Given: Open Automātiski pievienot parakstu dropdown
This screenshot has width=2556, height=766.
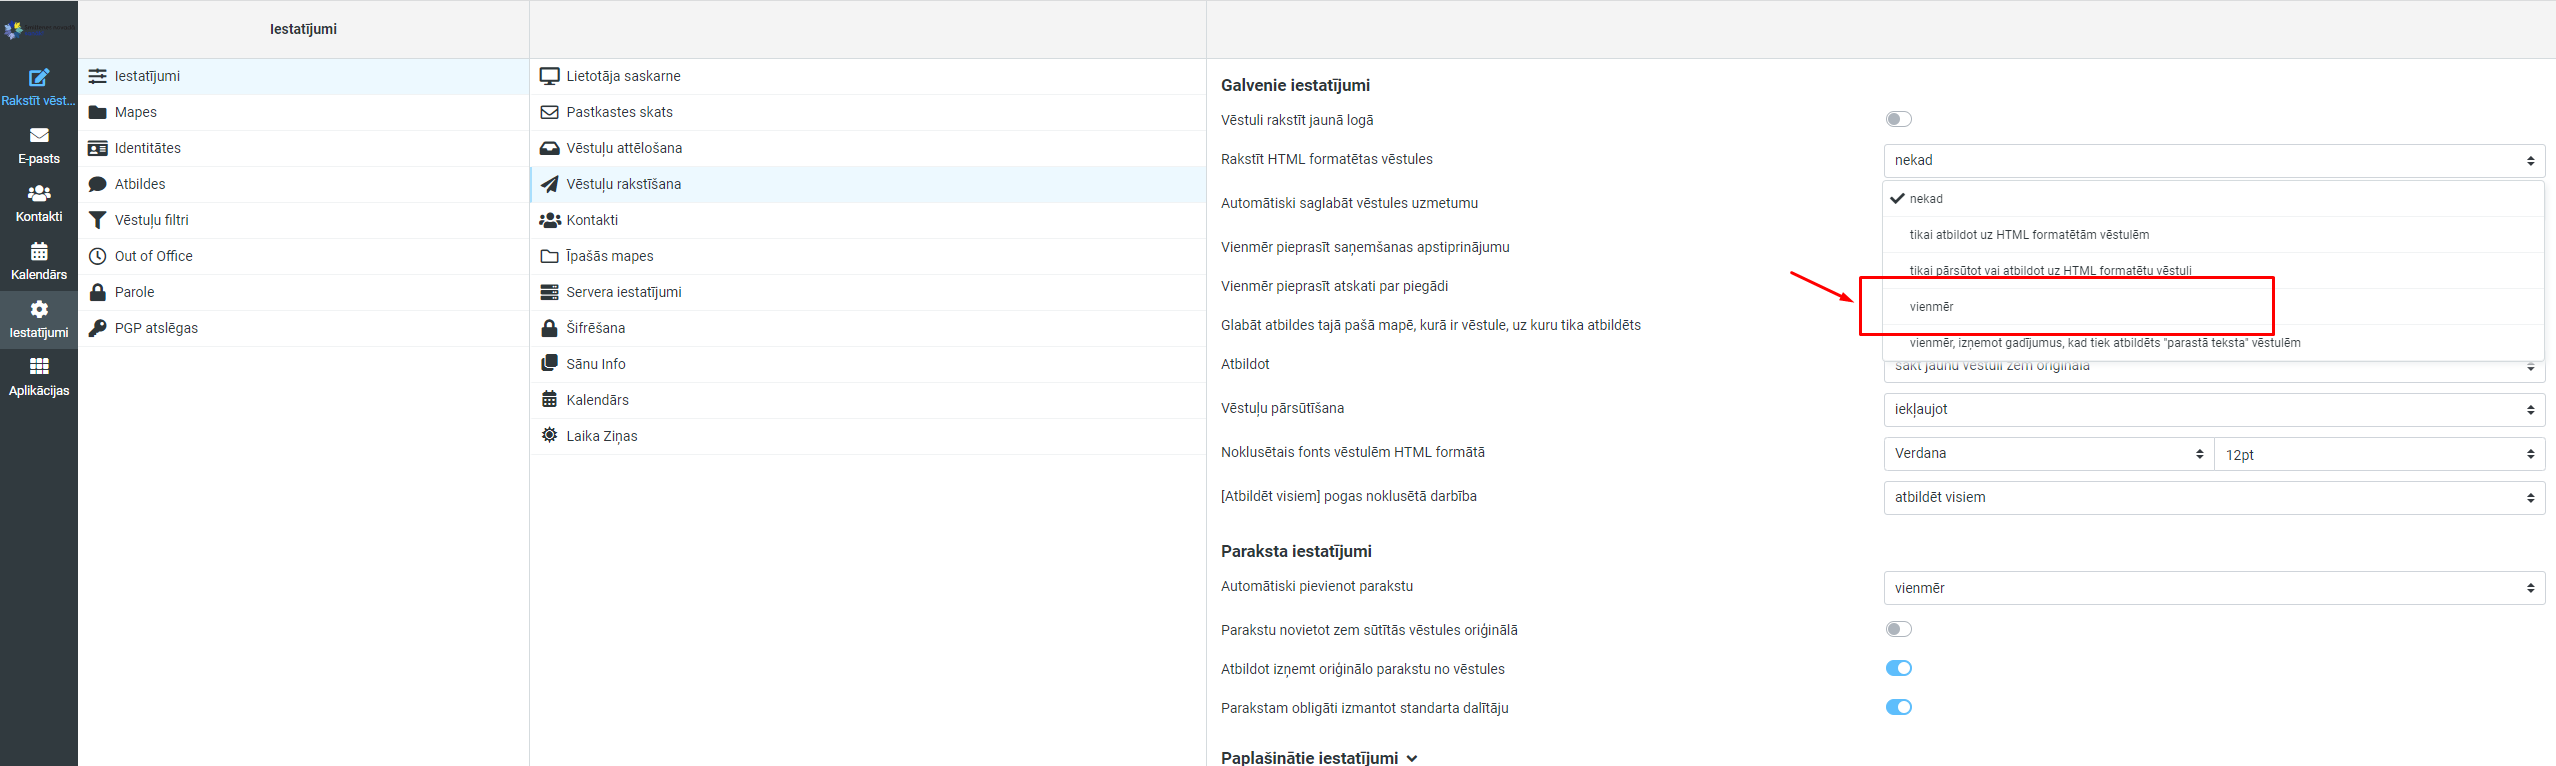Looking at the screenshot, I should (x=2213, y=589).
